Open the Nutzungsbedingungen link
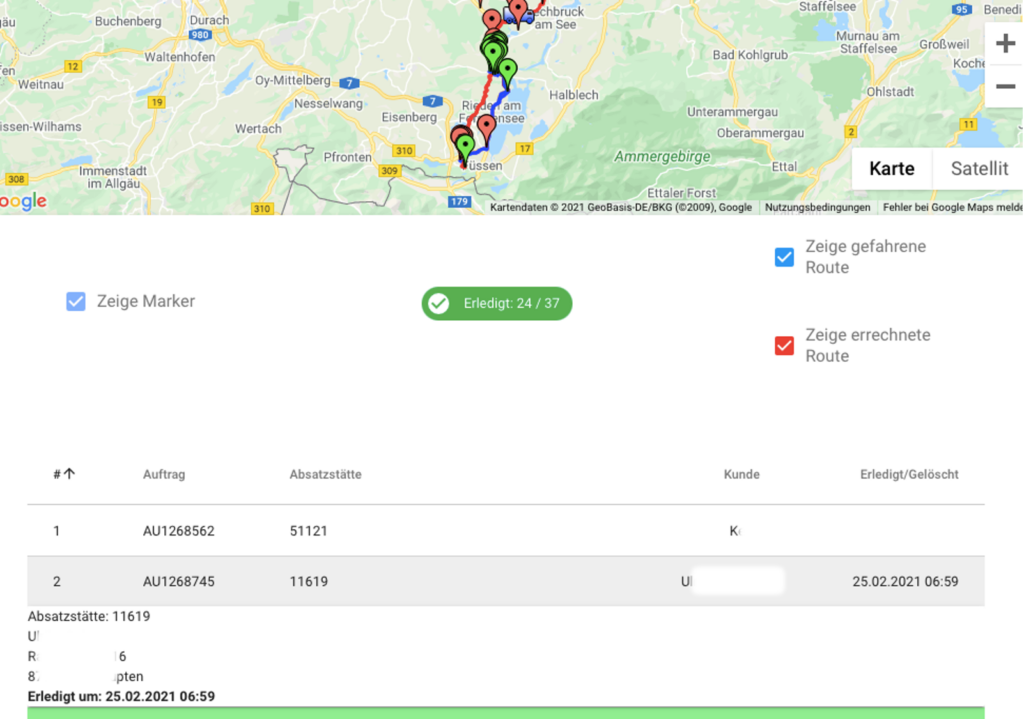Screen dimensions: 1024x719 point(817,208)
